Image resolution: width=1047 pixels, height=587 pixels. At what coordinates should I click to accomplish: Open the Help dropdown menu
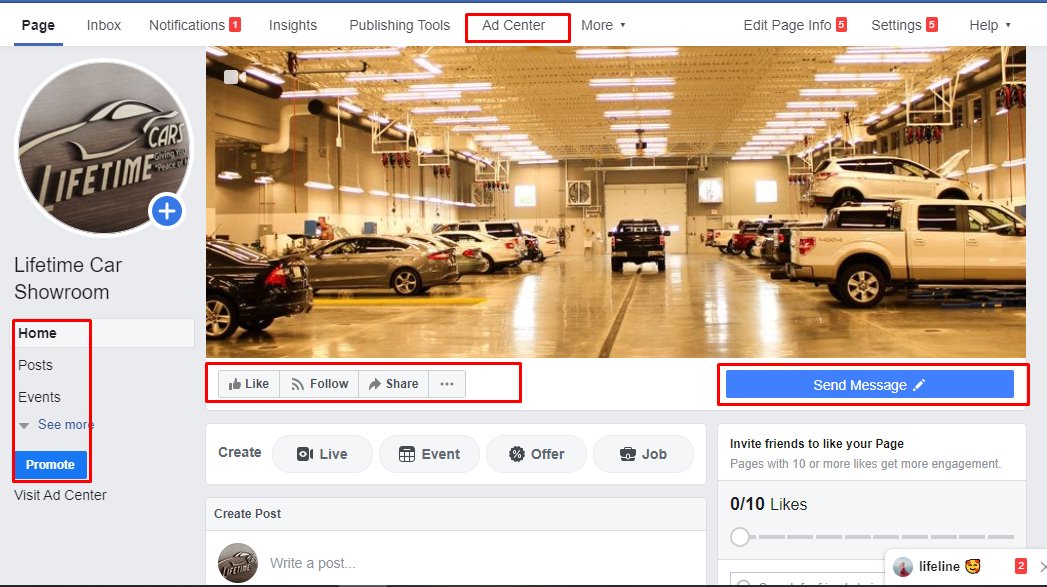[x=990, y=25]
